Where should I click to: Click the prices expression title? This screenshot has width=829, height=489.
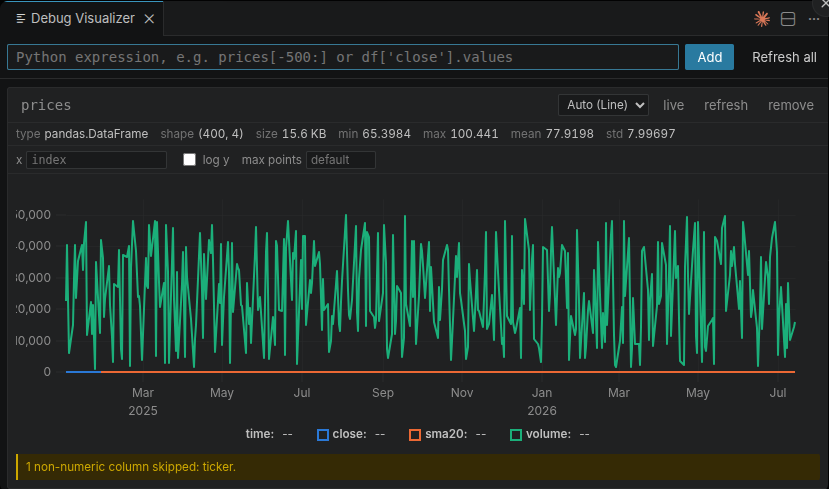46,105
